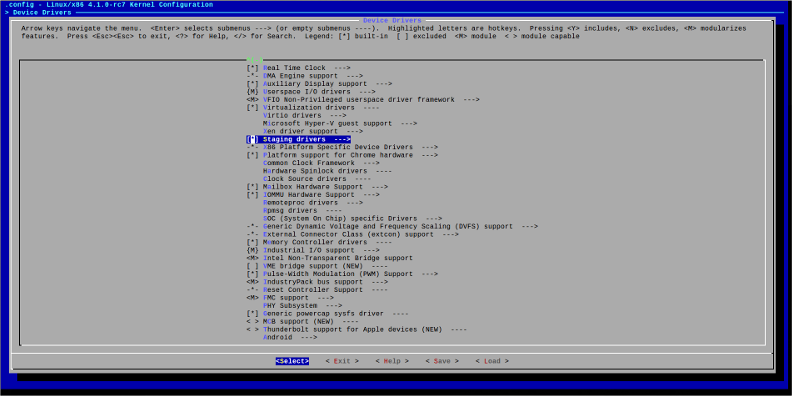The width and height of the screenshot is (792, 396).
Task: Open the Staging drivers submenu arrow
Action: [342, 139]
